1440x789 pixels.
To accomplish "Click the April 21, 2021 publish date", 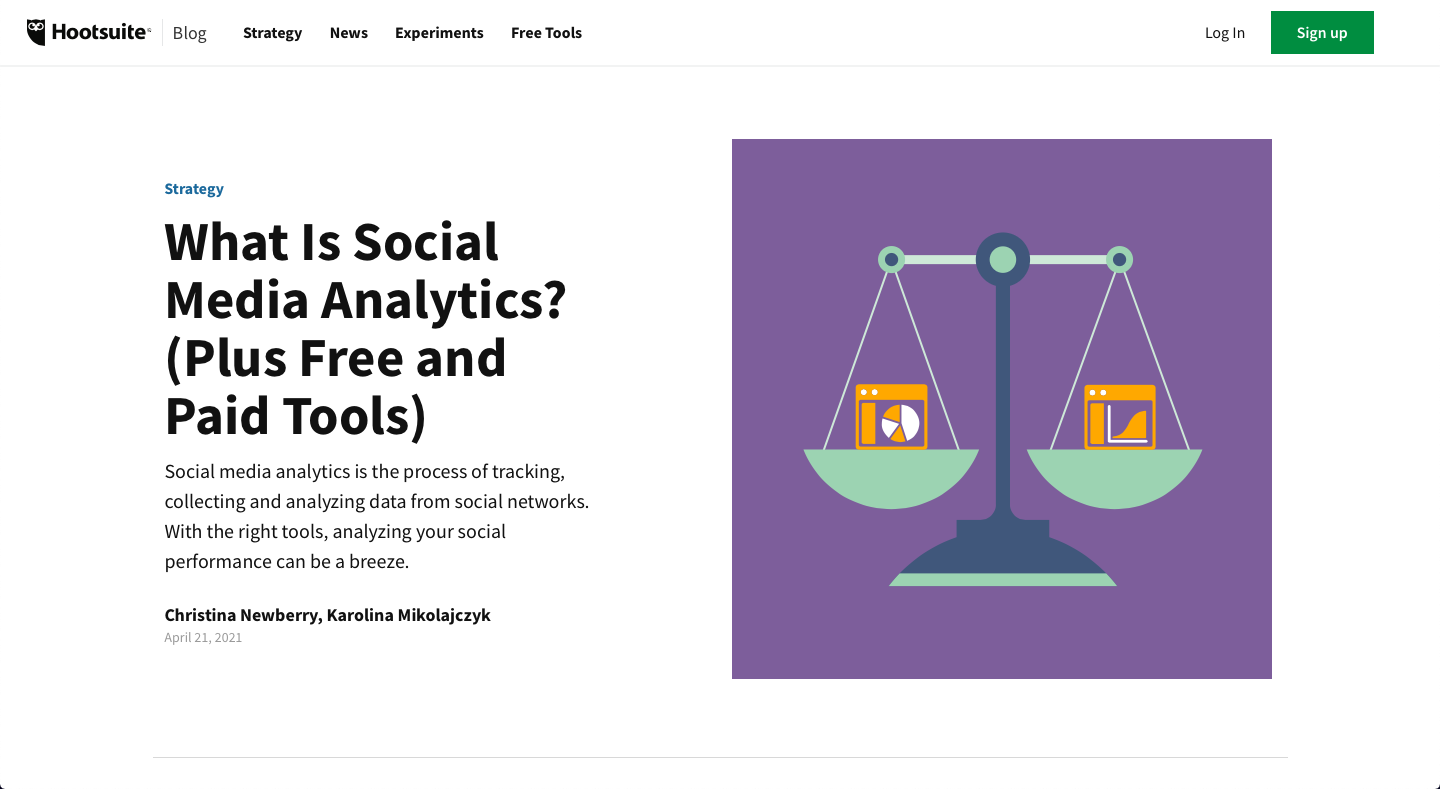I will (x=203, y=638).
